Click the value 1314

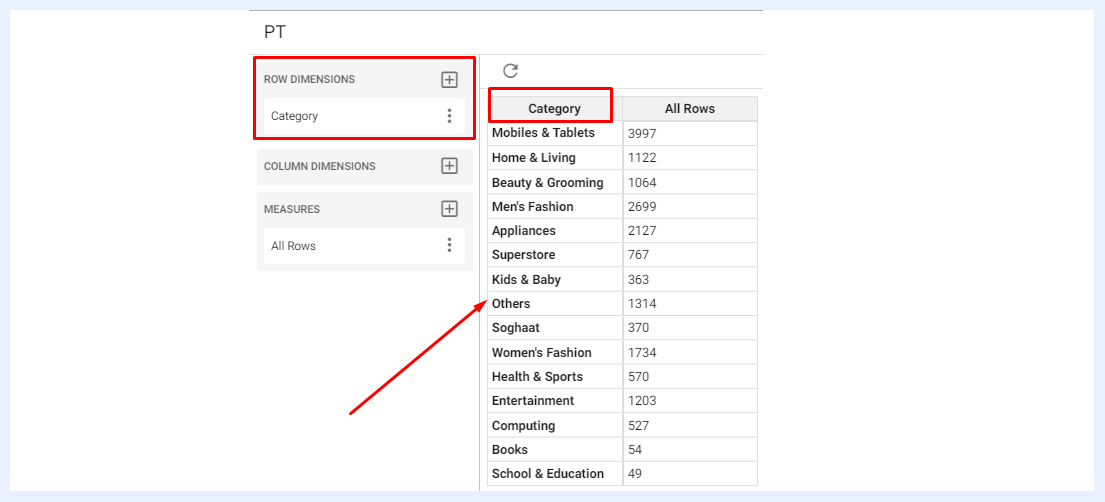(642, 304)
